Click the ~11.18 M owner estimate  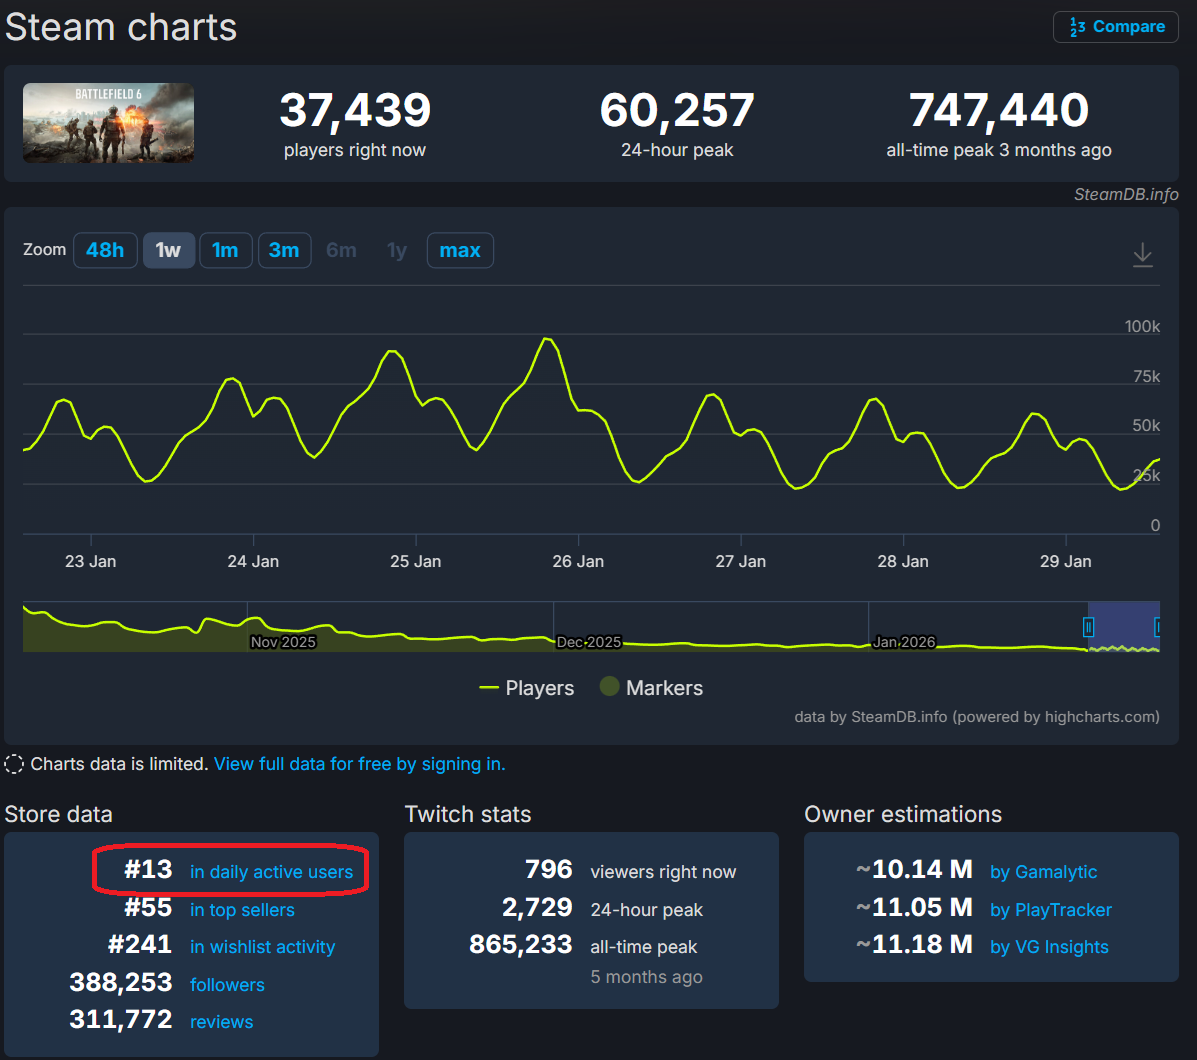[x=914, y=945]
